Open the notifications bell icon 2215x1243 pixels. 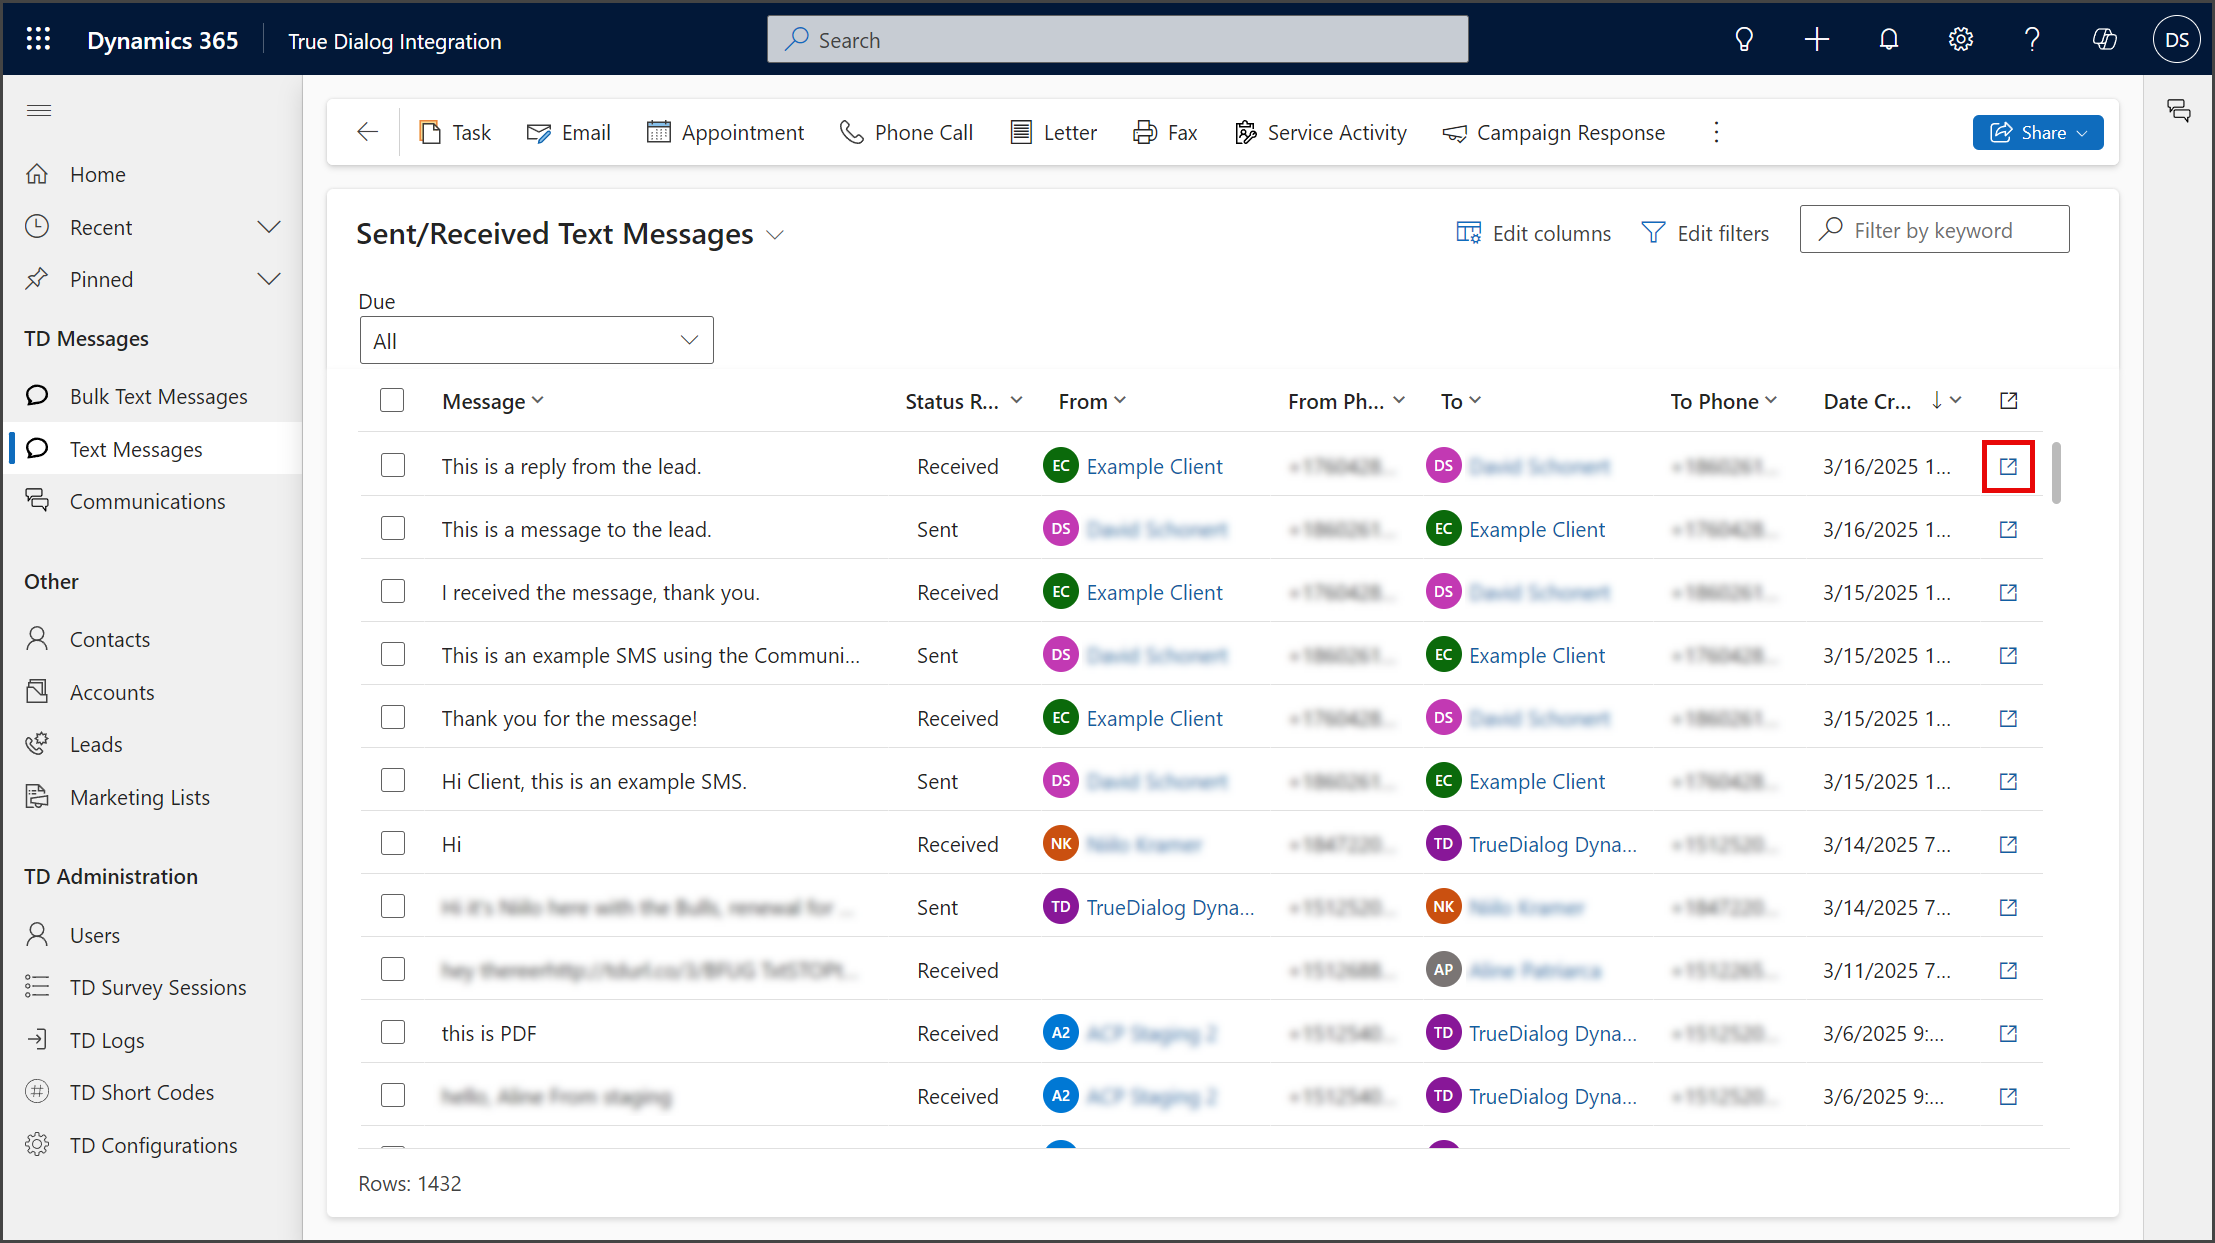(x=1888, y=40)
